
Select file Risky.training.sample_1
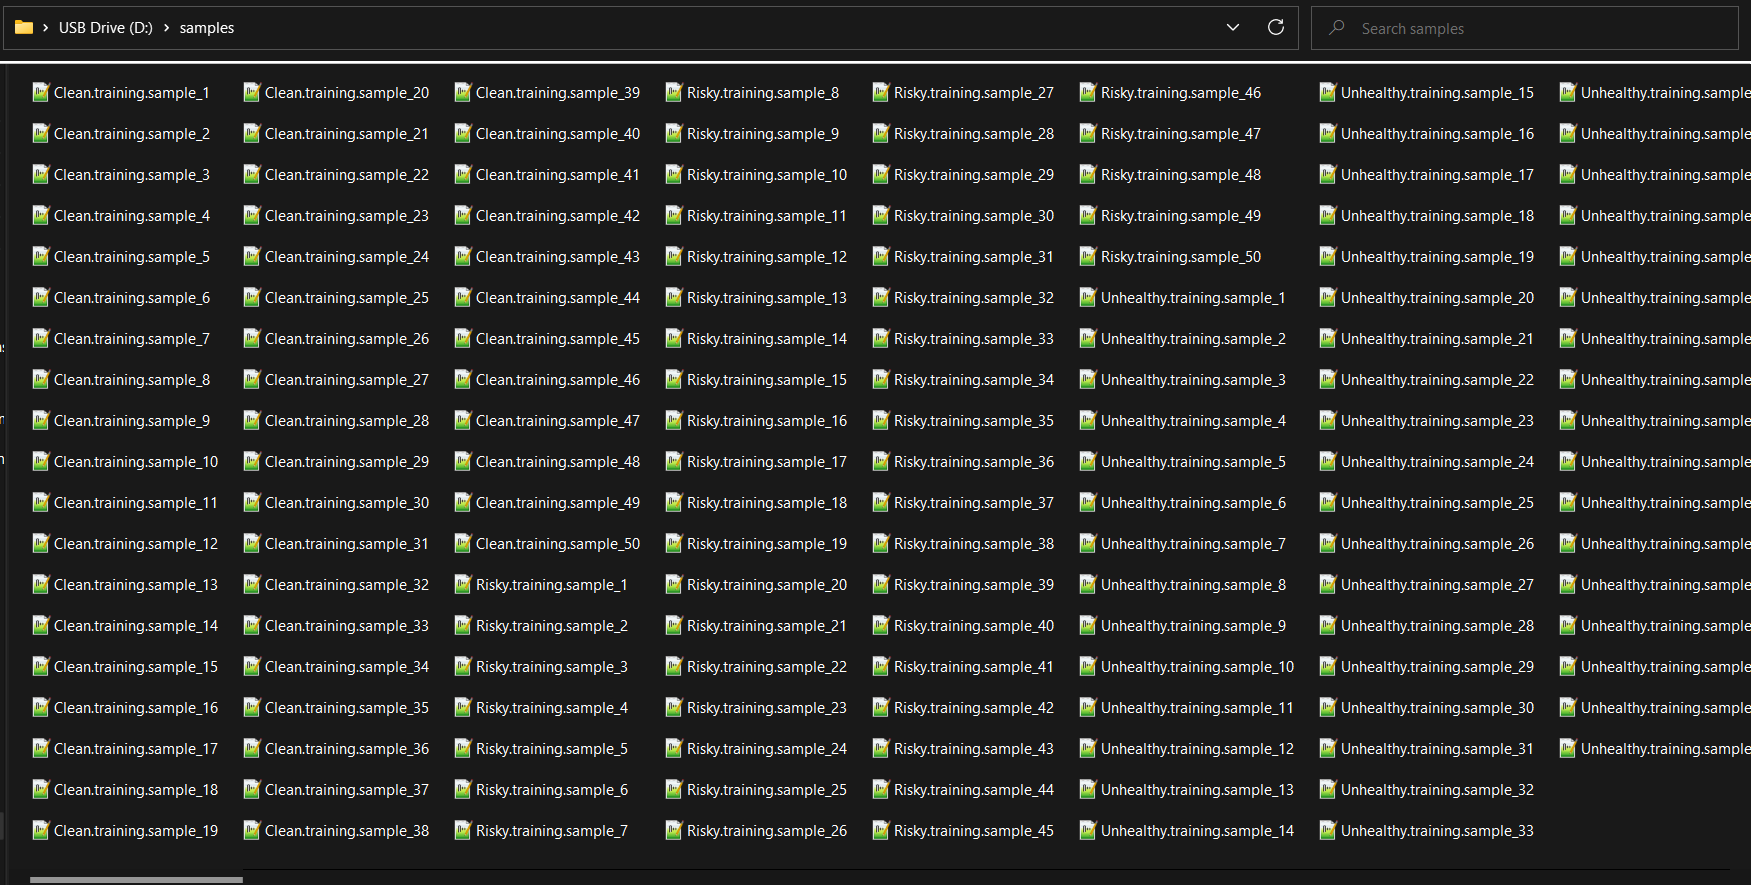pos(551,585)
